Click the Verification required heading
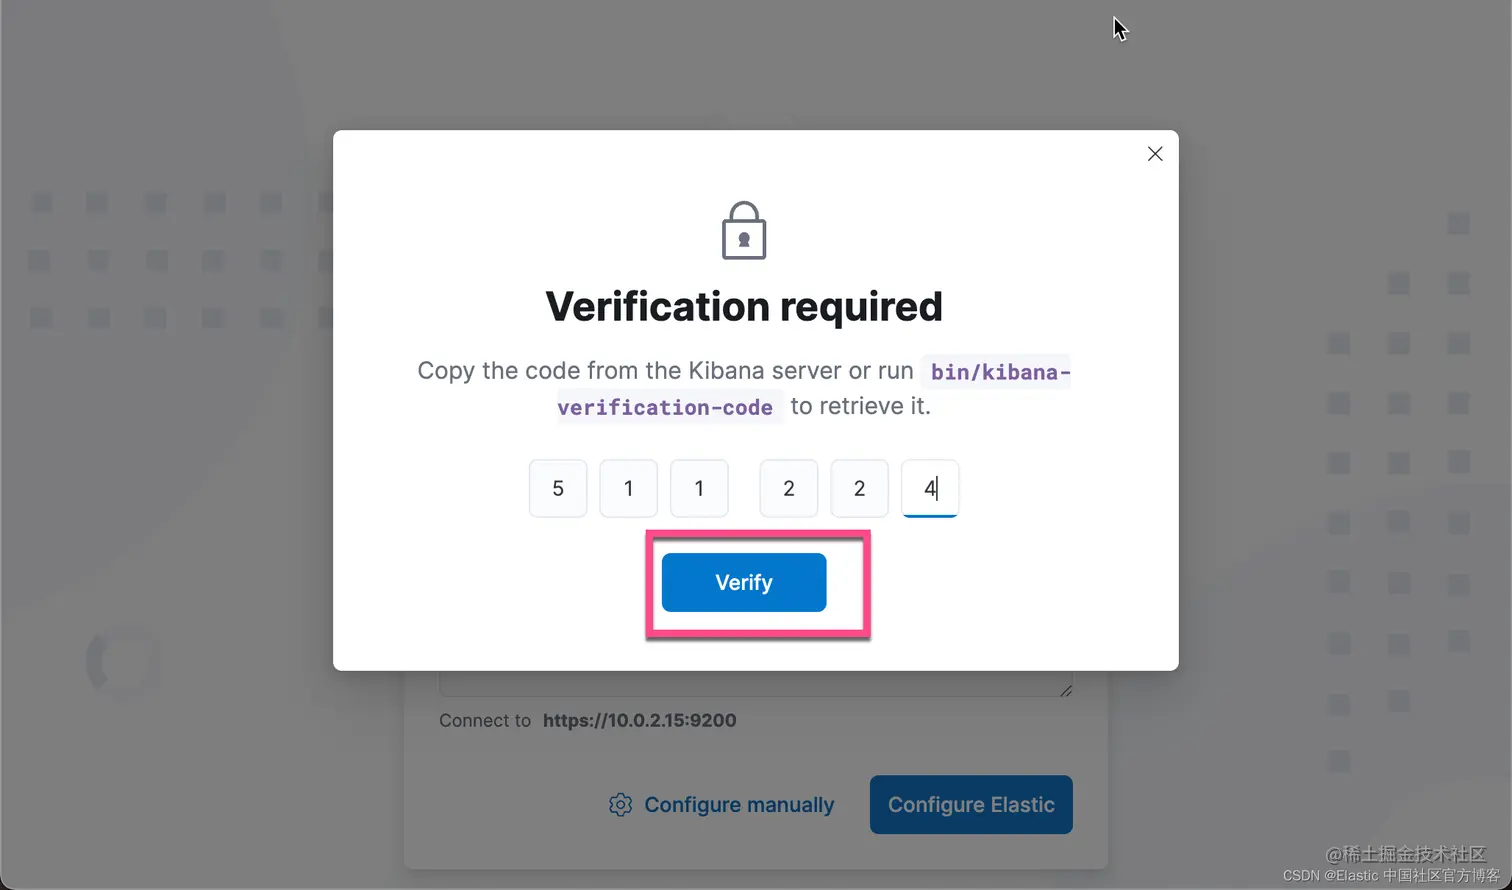This screenshot has width=1512, height=890. click(x=744, y=307)
